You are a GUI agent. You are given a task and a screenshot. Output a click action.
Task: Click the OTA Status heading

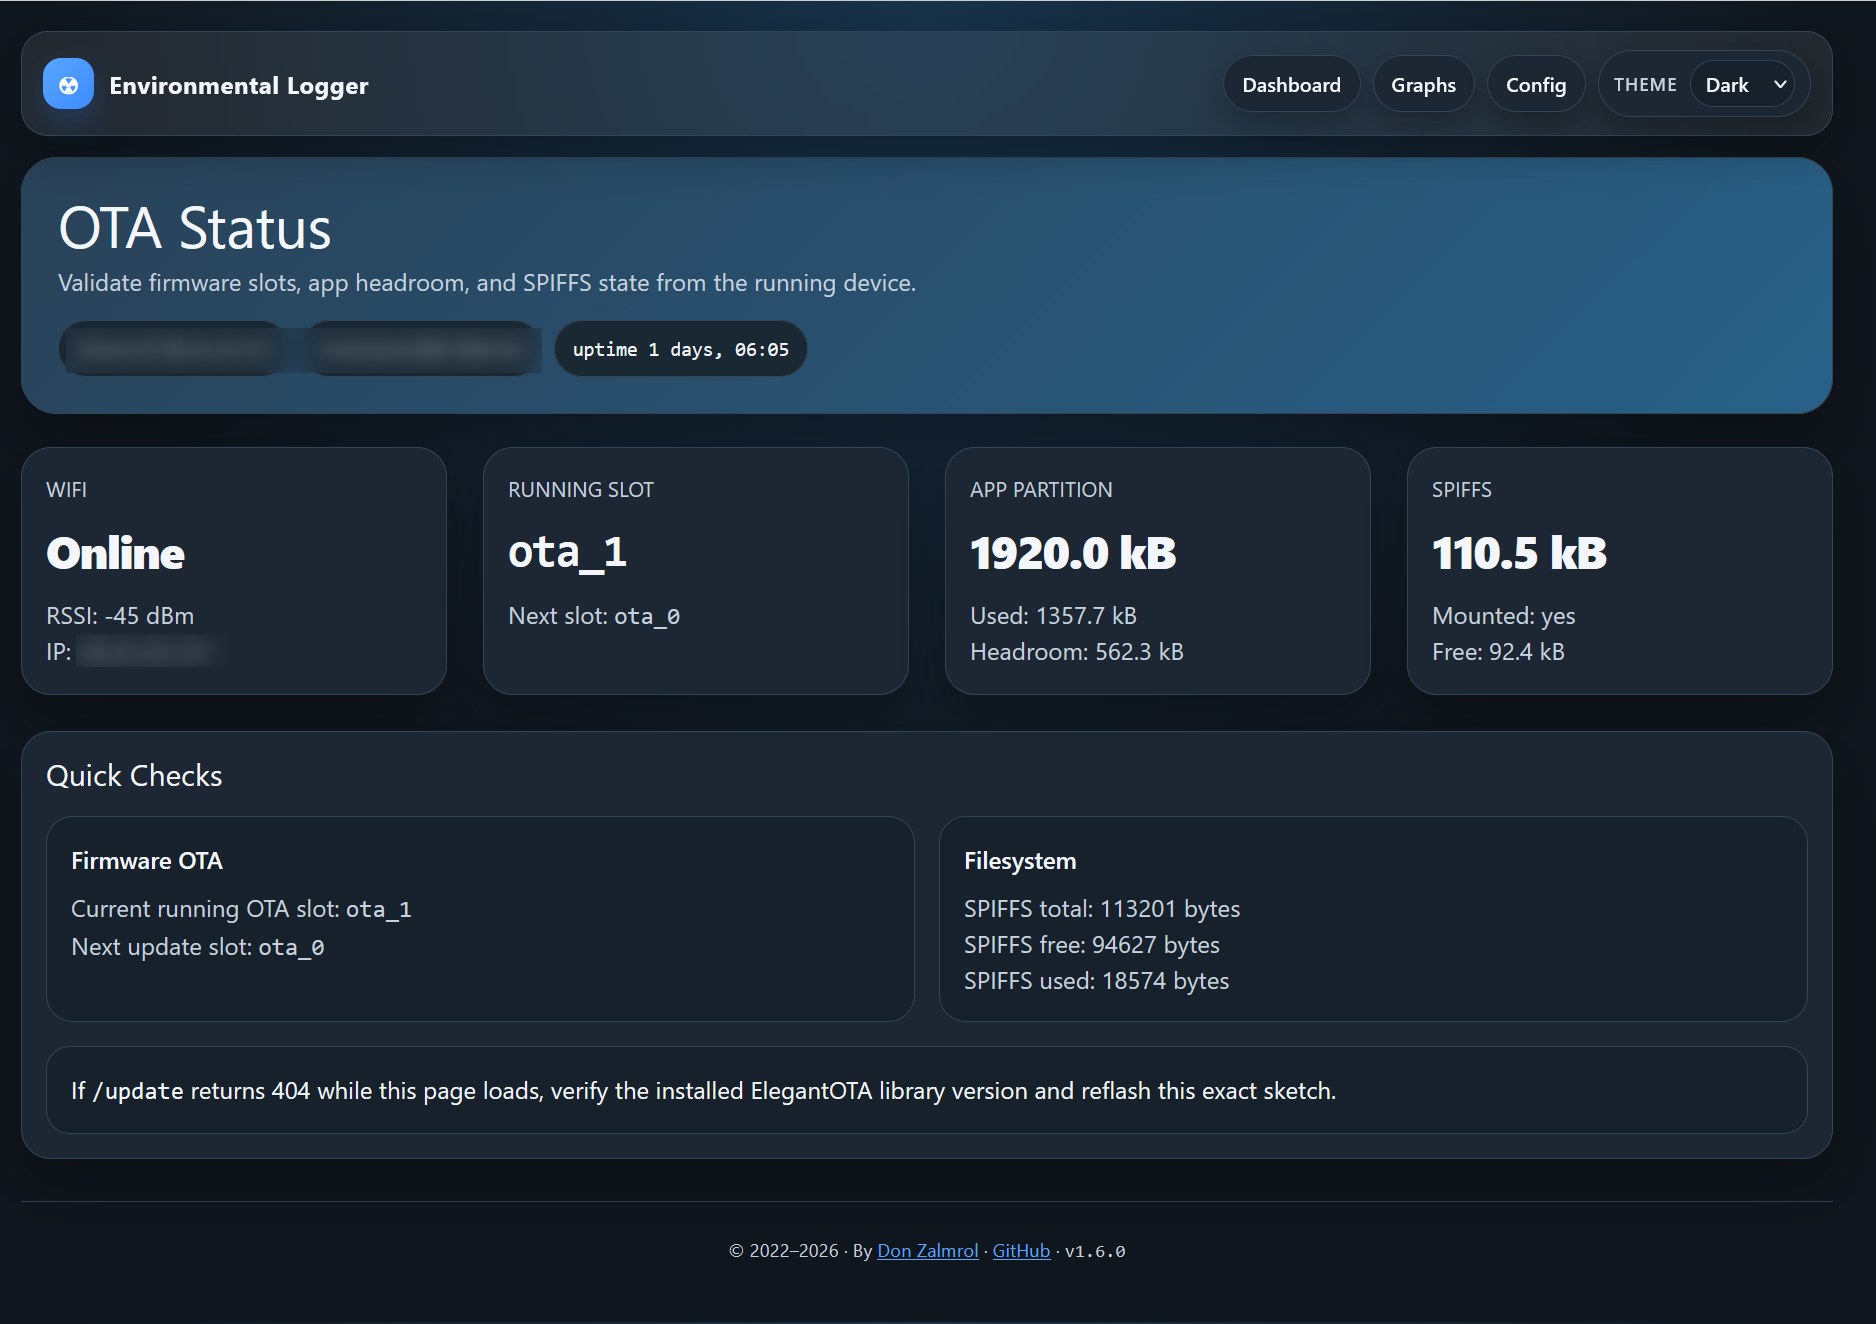(195, 228)
